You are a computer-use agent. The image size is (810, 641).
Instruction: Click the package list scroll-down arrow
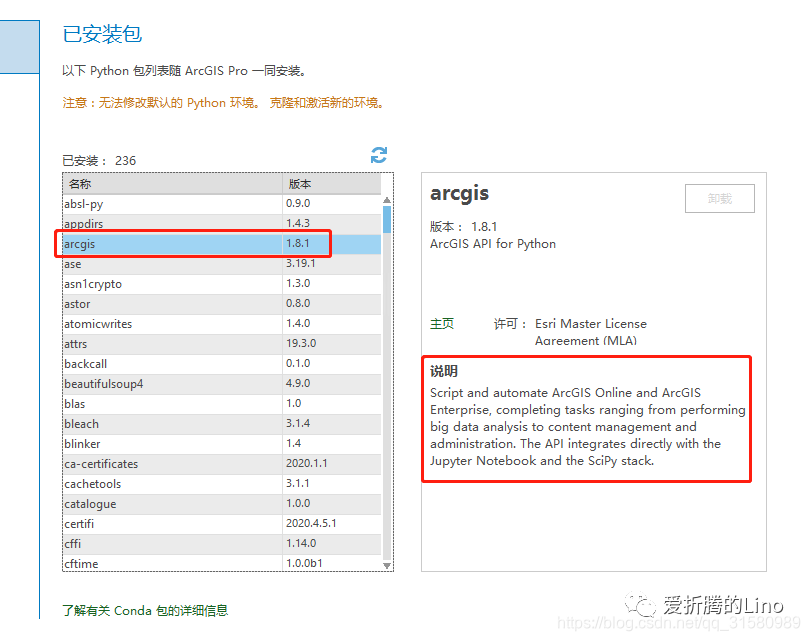click(387, 566)
